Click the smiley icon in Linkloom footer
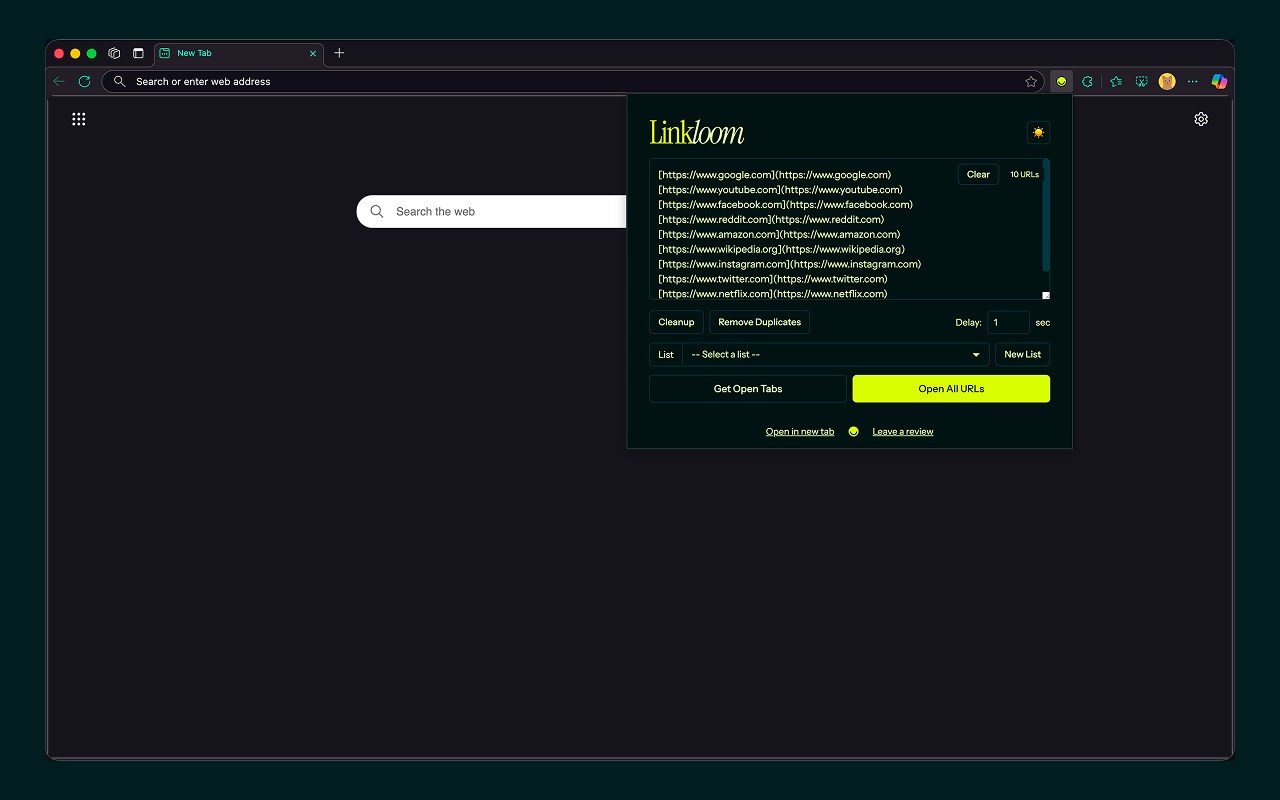This screenshot has width=1280, height=800. coord(853,432)
